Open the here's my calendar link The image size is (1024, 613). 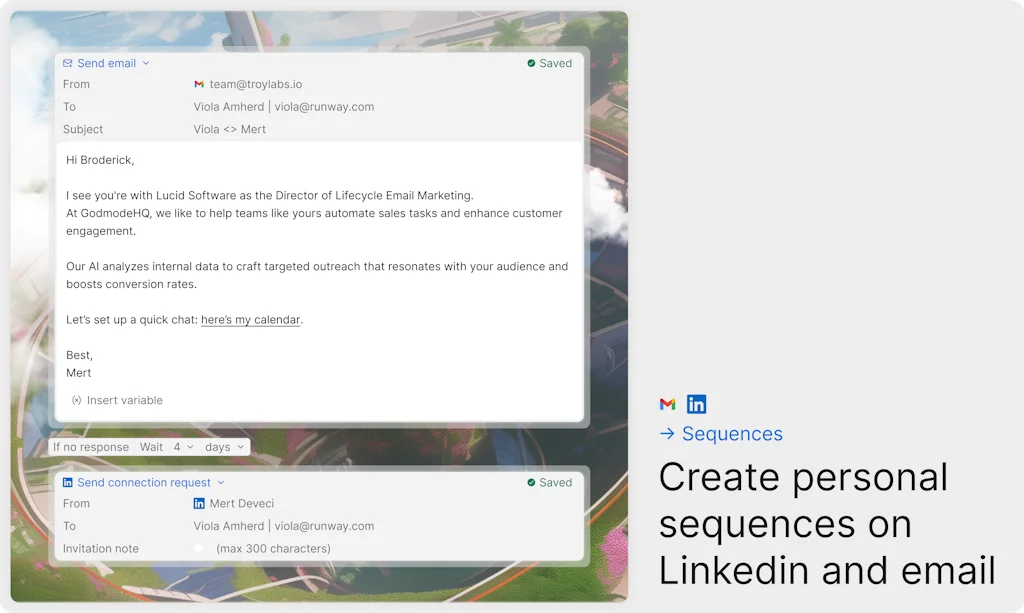[250, 320]
